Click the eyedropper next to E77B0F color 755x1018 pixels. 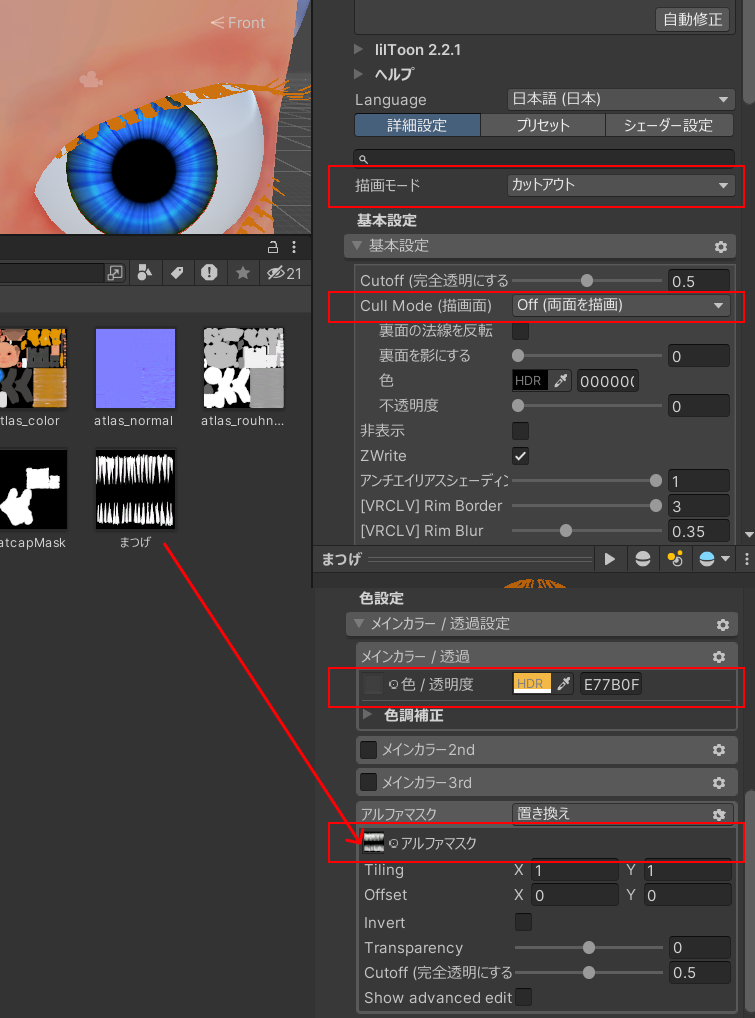click(563, 684)
